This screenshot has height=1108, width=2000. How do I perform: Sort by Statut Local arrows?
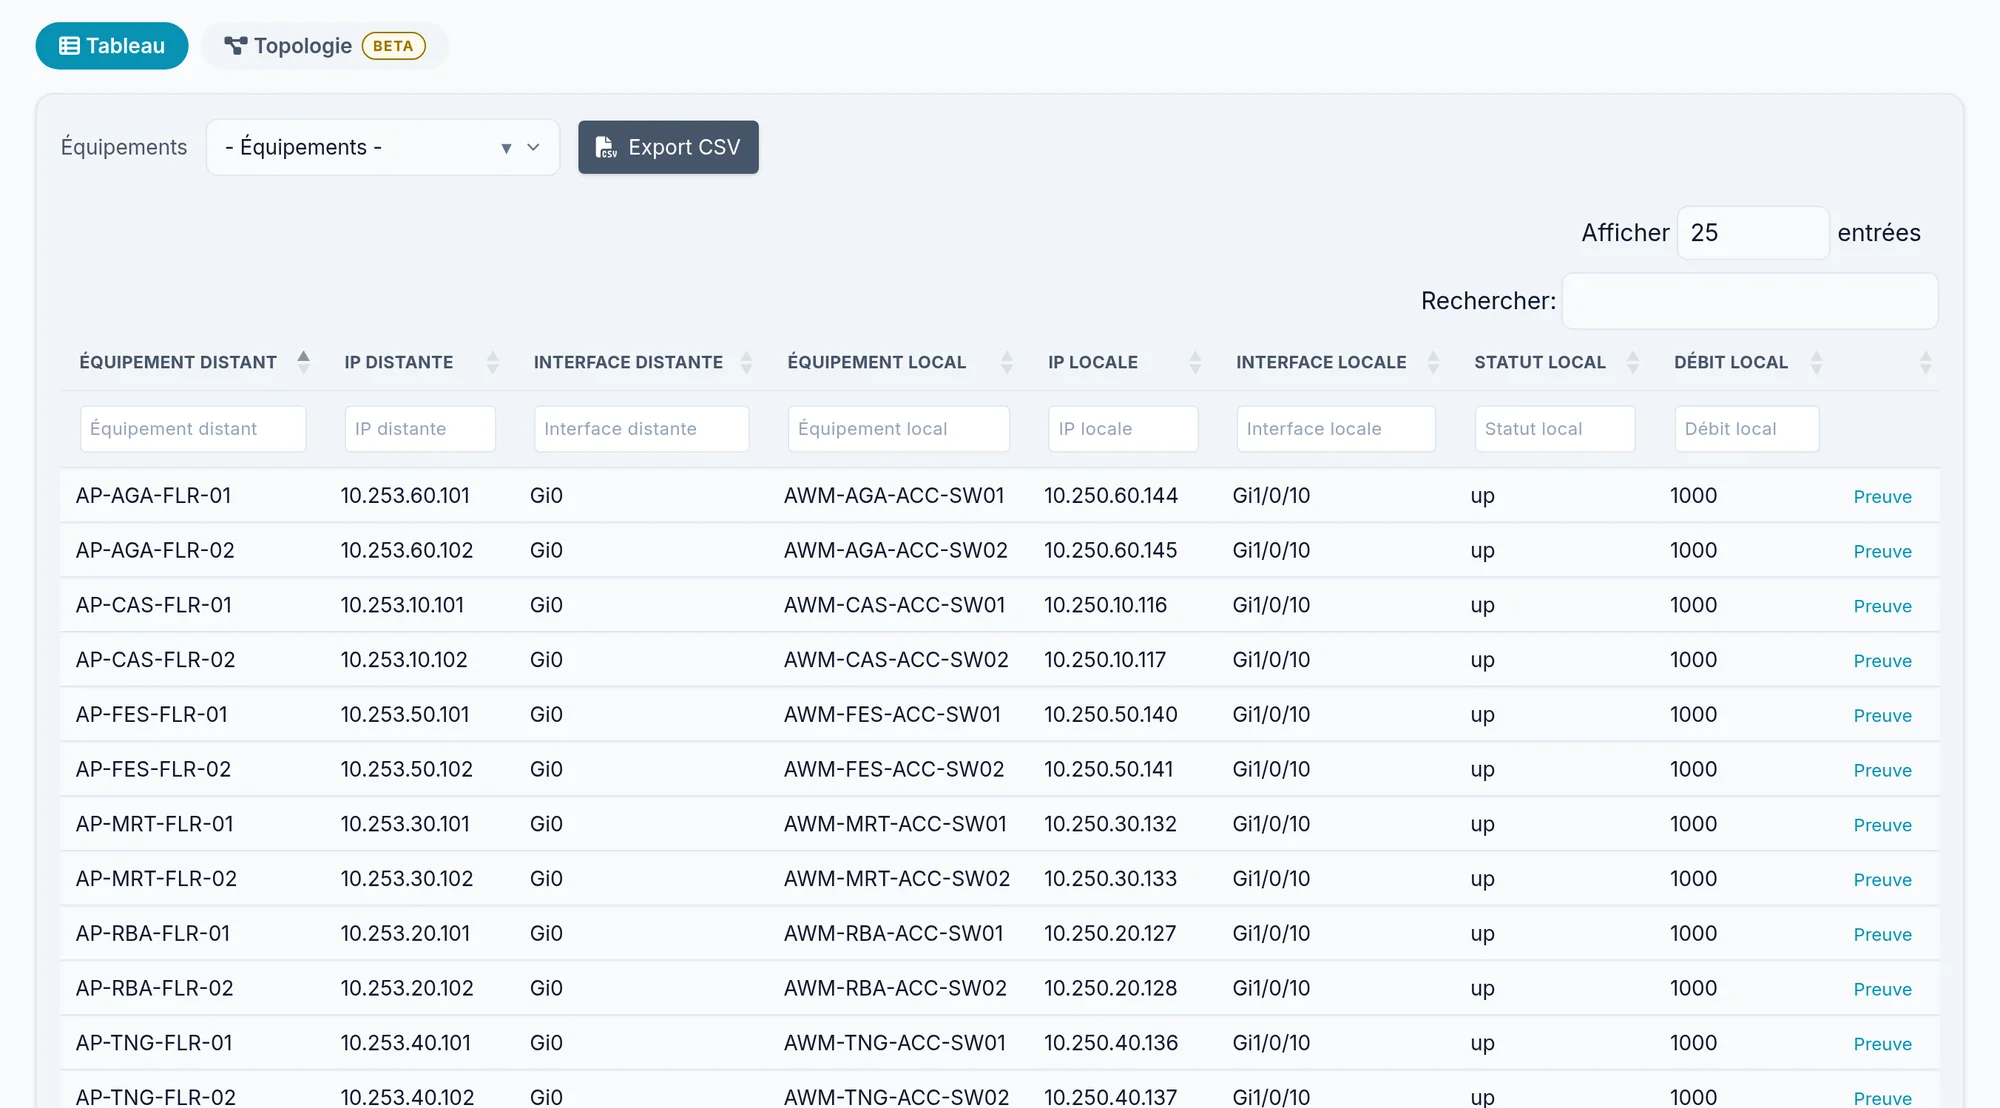pyautogui.click(x=1633, y=362)
